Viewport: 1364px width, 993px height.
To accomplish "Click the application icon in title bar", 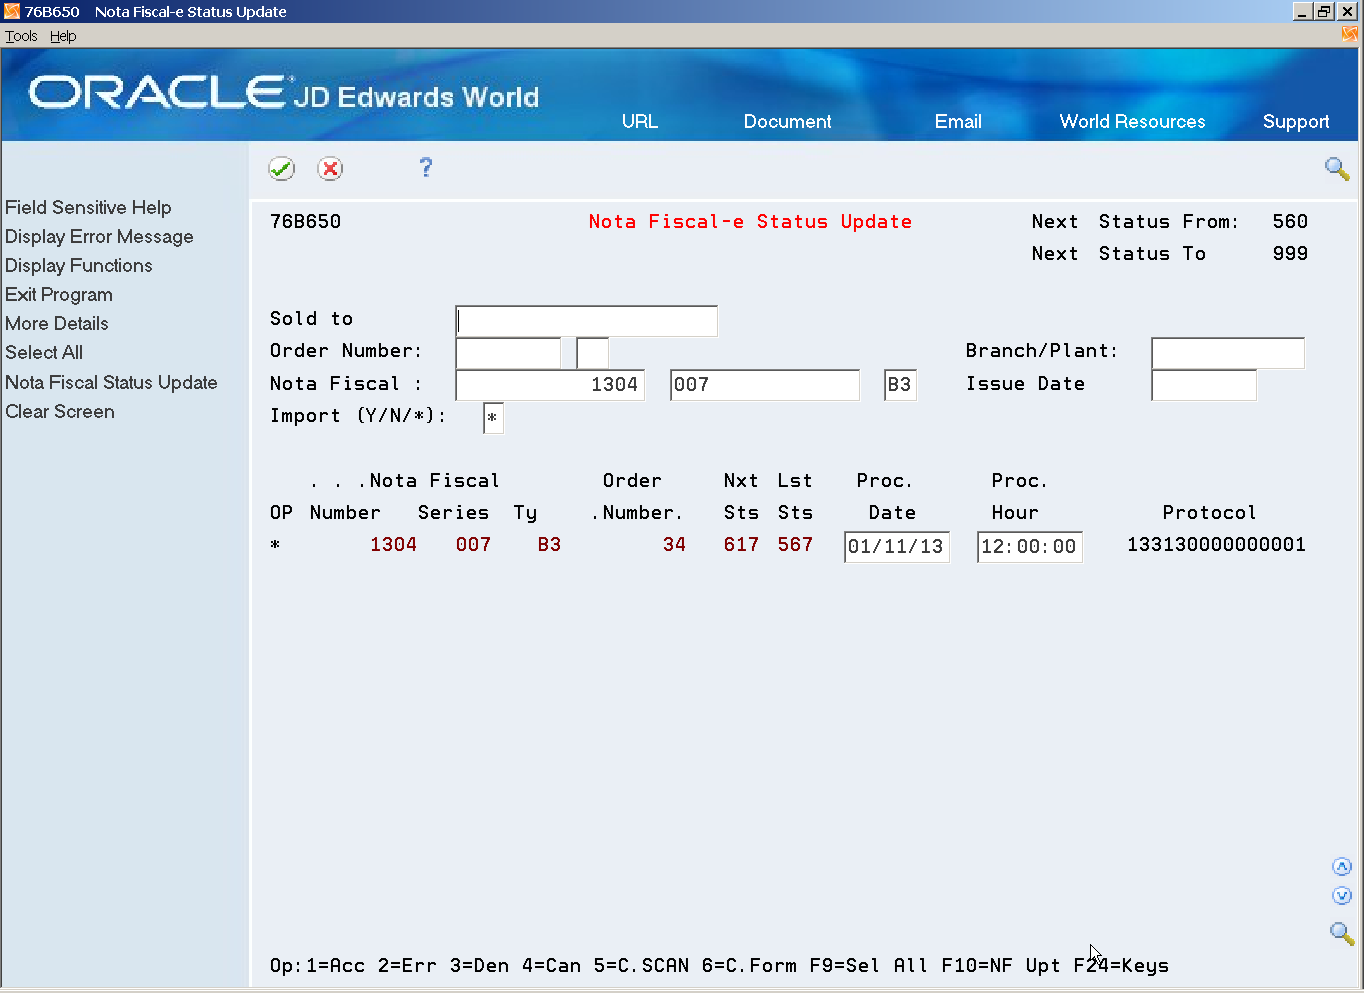I will (12, 11).
